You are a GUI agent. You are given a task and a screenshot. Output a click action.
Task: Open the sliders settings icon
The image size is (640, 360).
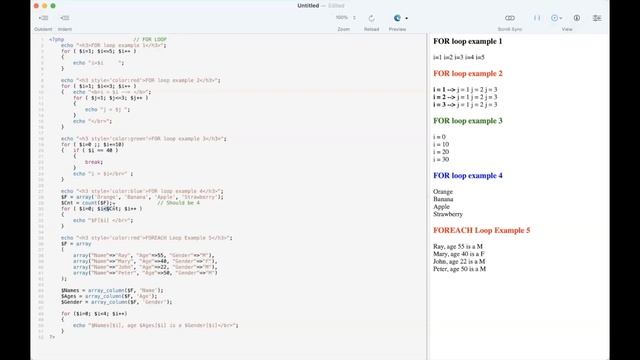[597, 18]
